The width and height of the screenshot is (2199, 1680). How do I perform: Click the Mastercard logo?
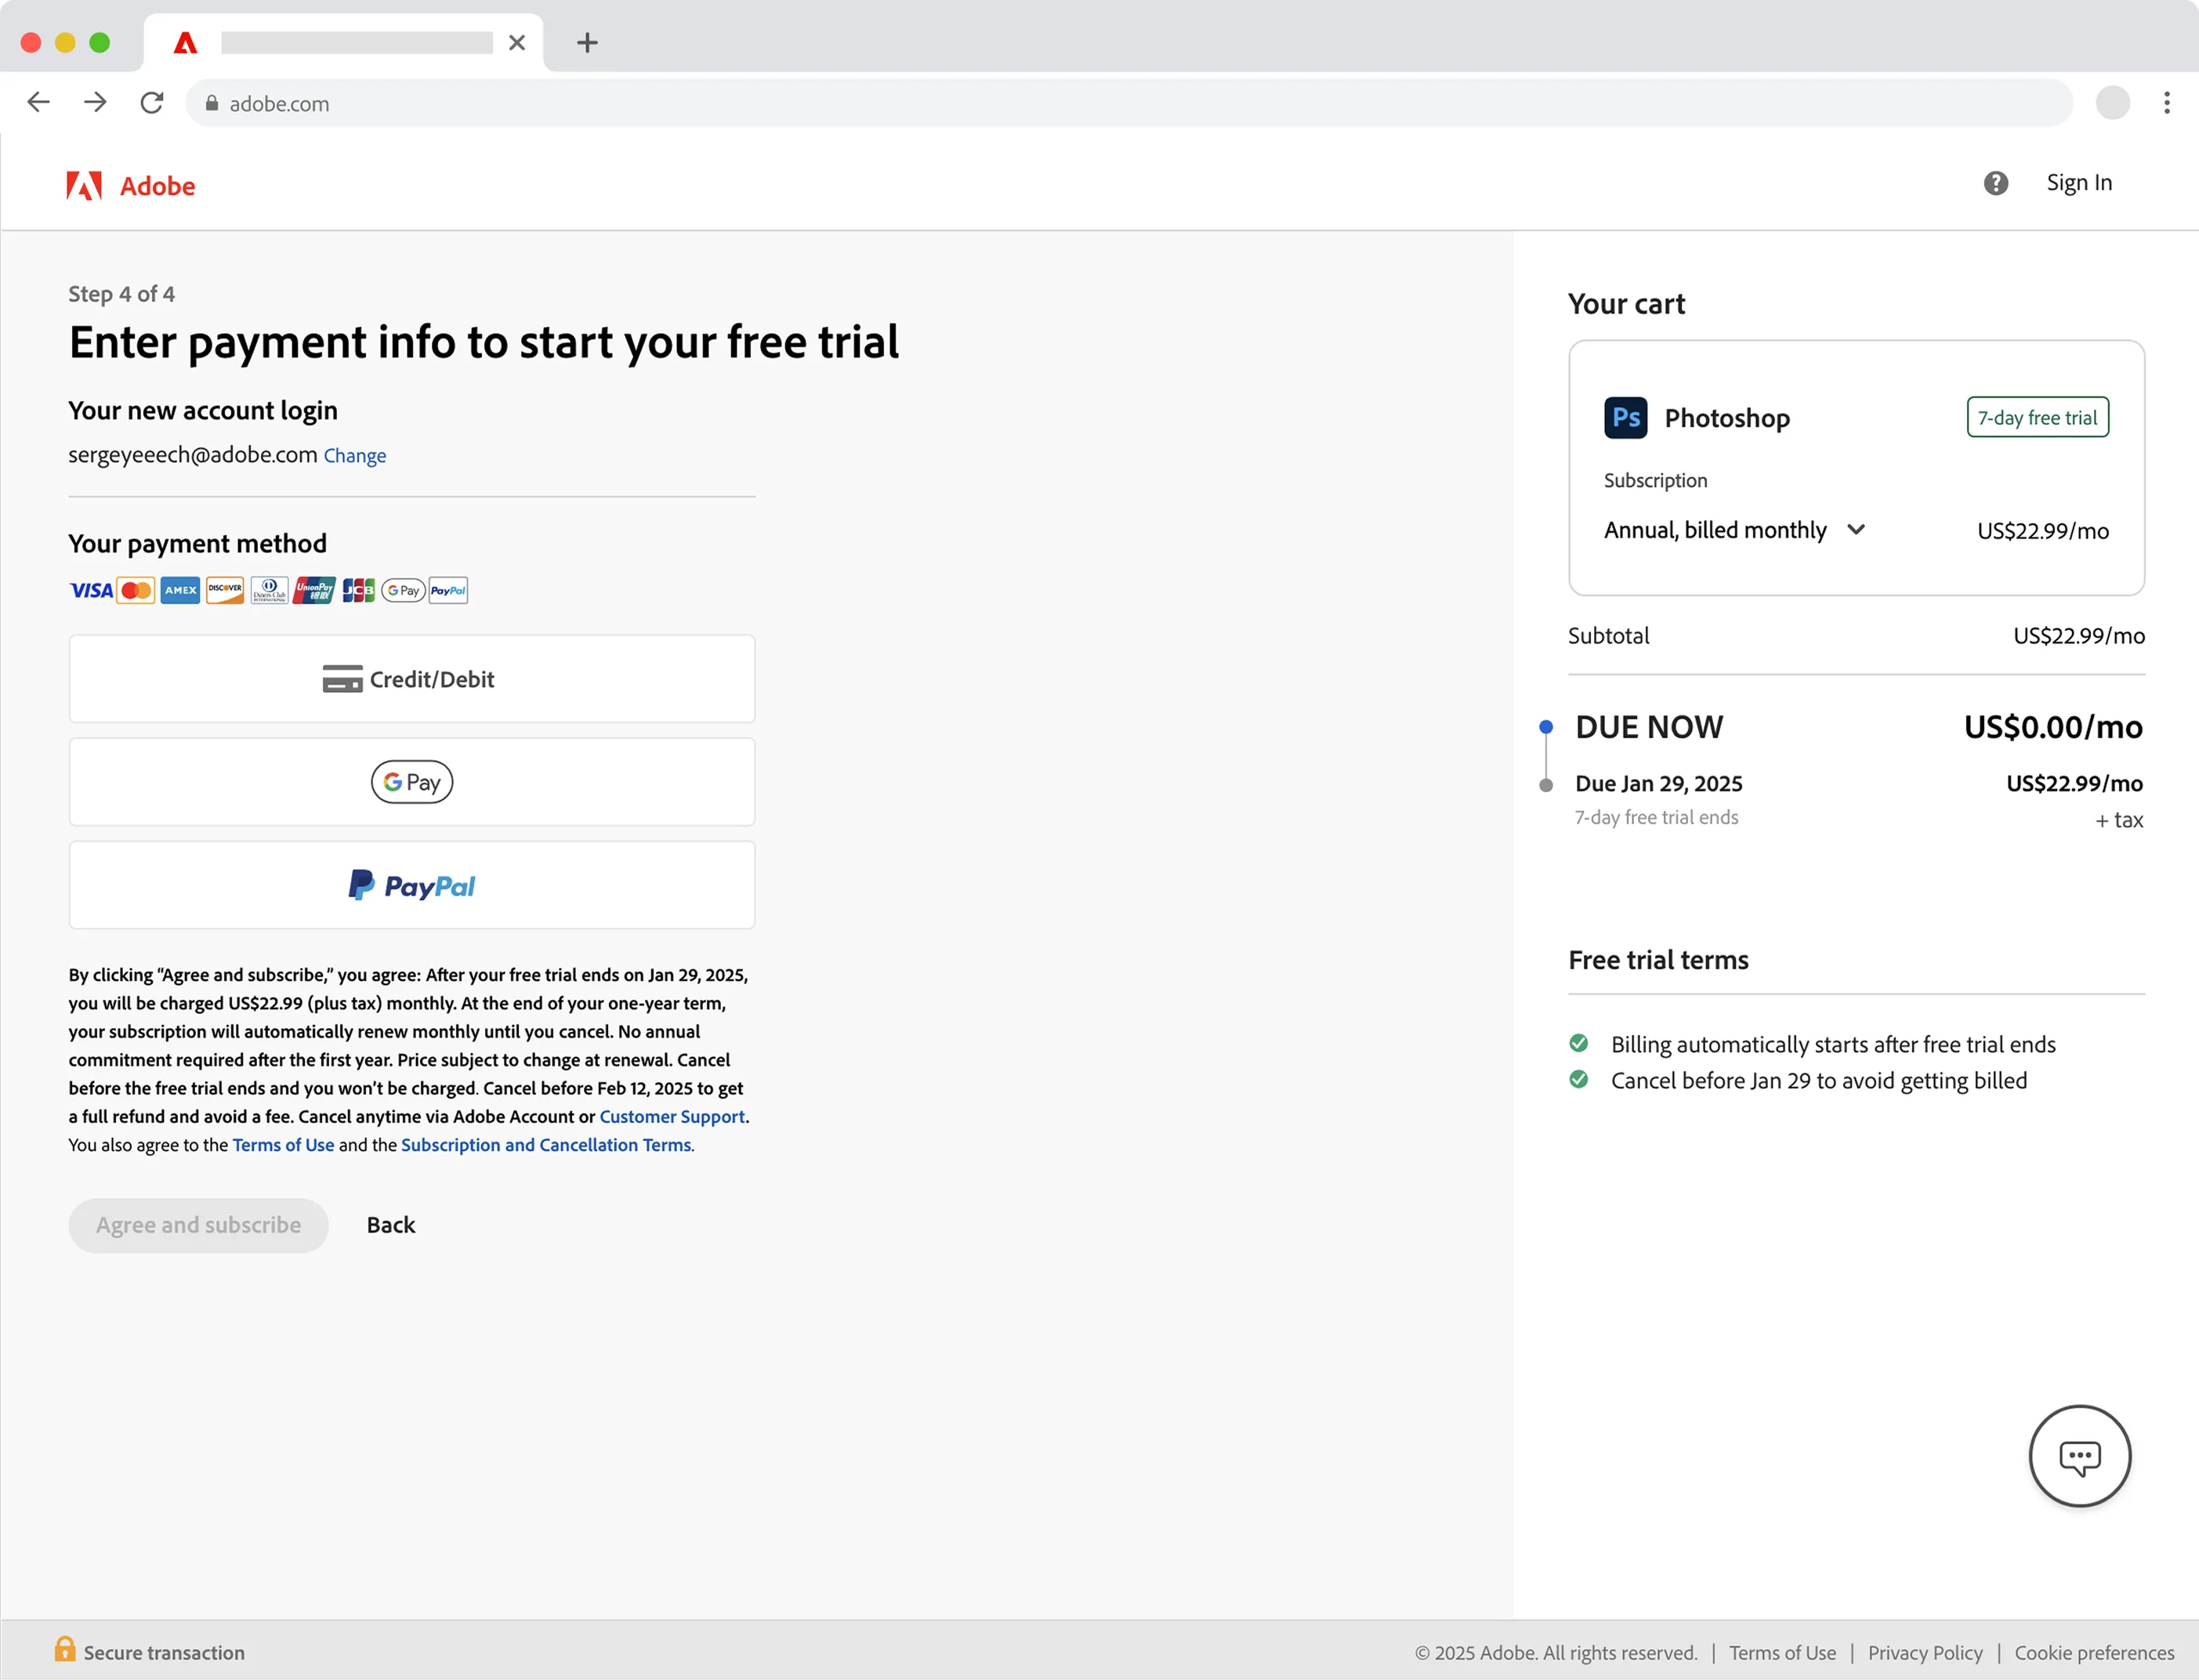pyautogui.click(x=136, y=591)
